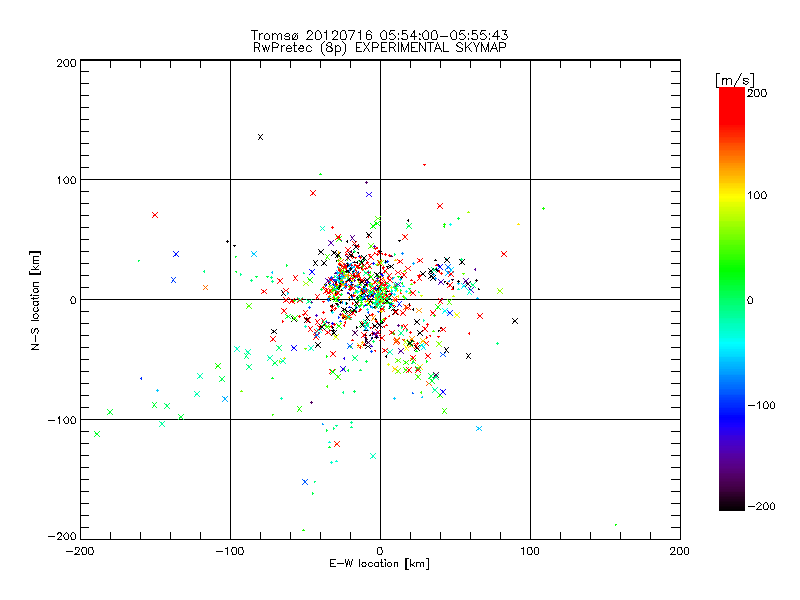
Task: Select the '100' tick on N-S axis
Action: [x=66, y=180]
